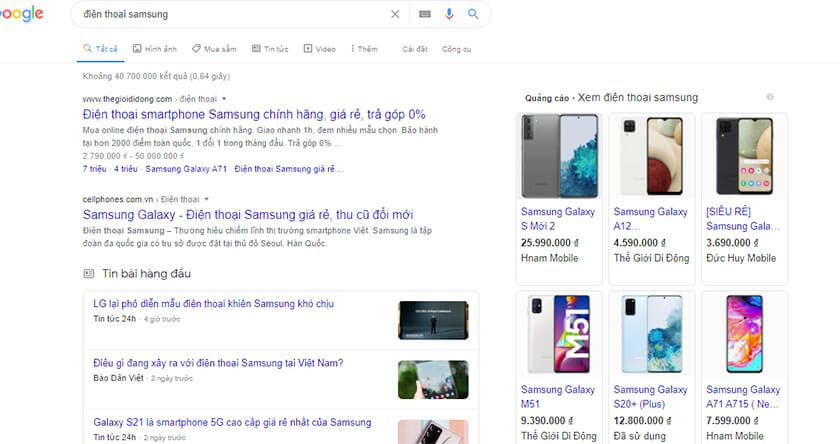
Task: Click the [SIÊU RẺ] Samsung Galaxy ad title
Action: pyautogui.click(x=743, y=219)
